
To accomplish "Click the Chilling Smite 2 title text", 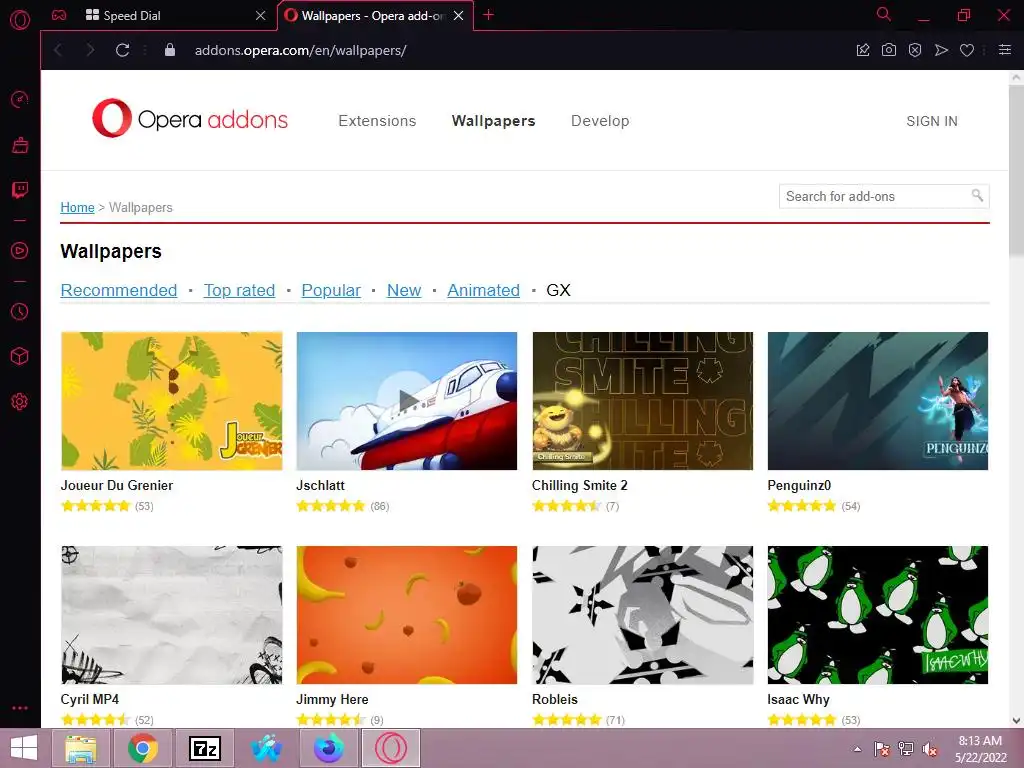I will (x=579, y=485).
